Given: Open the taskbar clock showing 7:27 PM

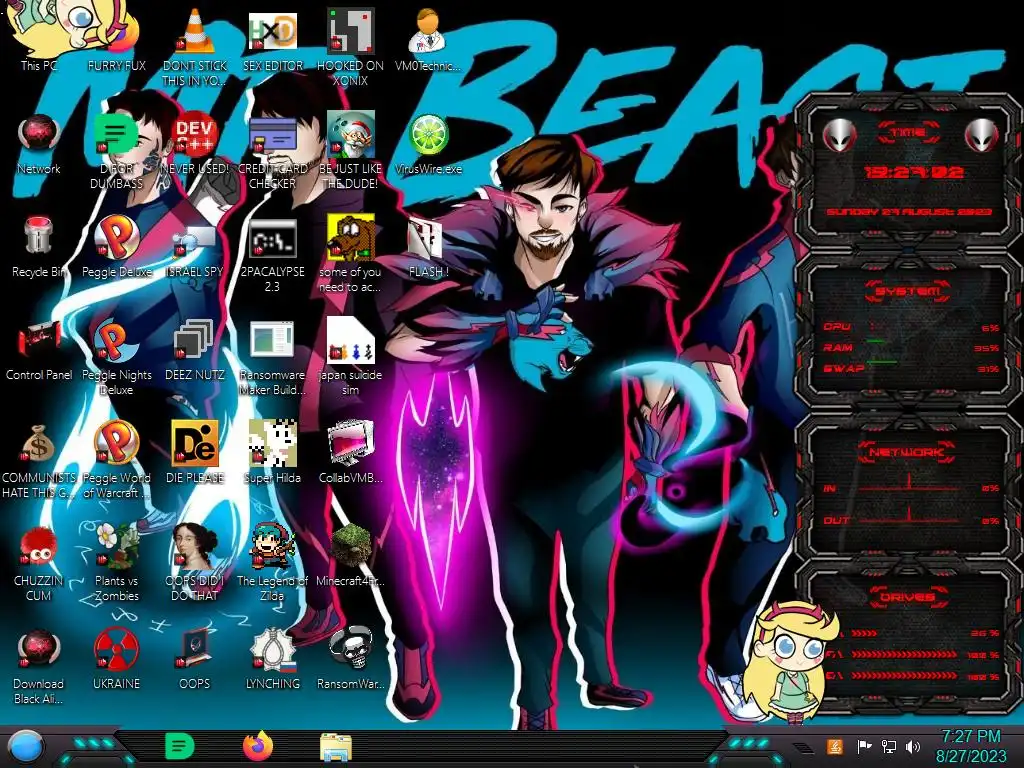Looking at the screenshot, I should click(971, 746).
